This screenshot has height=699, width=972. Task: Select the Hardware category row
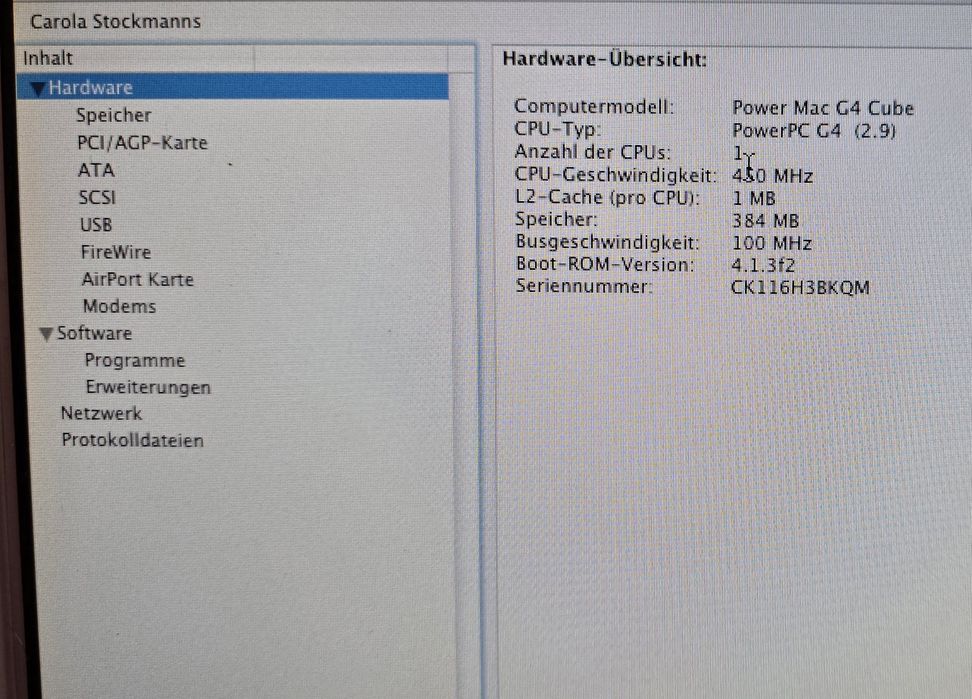(x=233, y=87)
